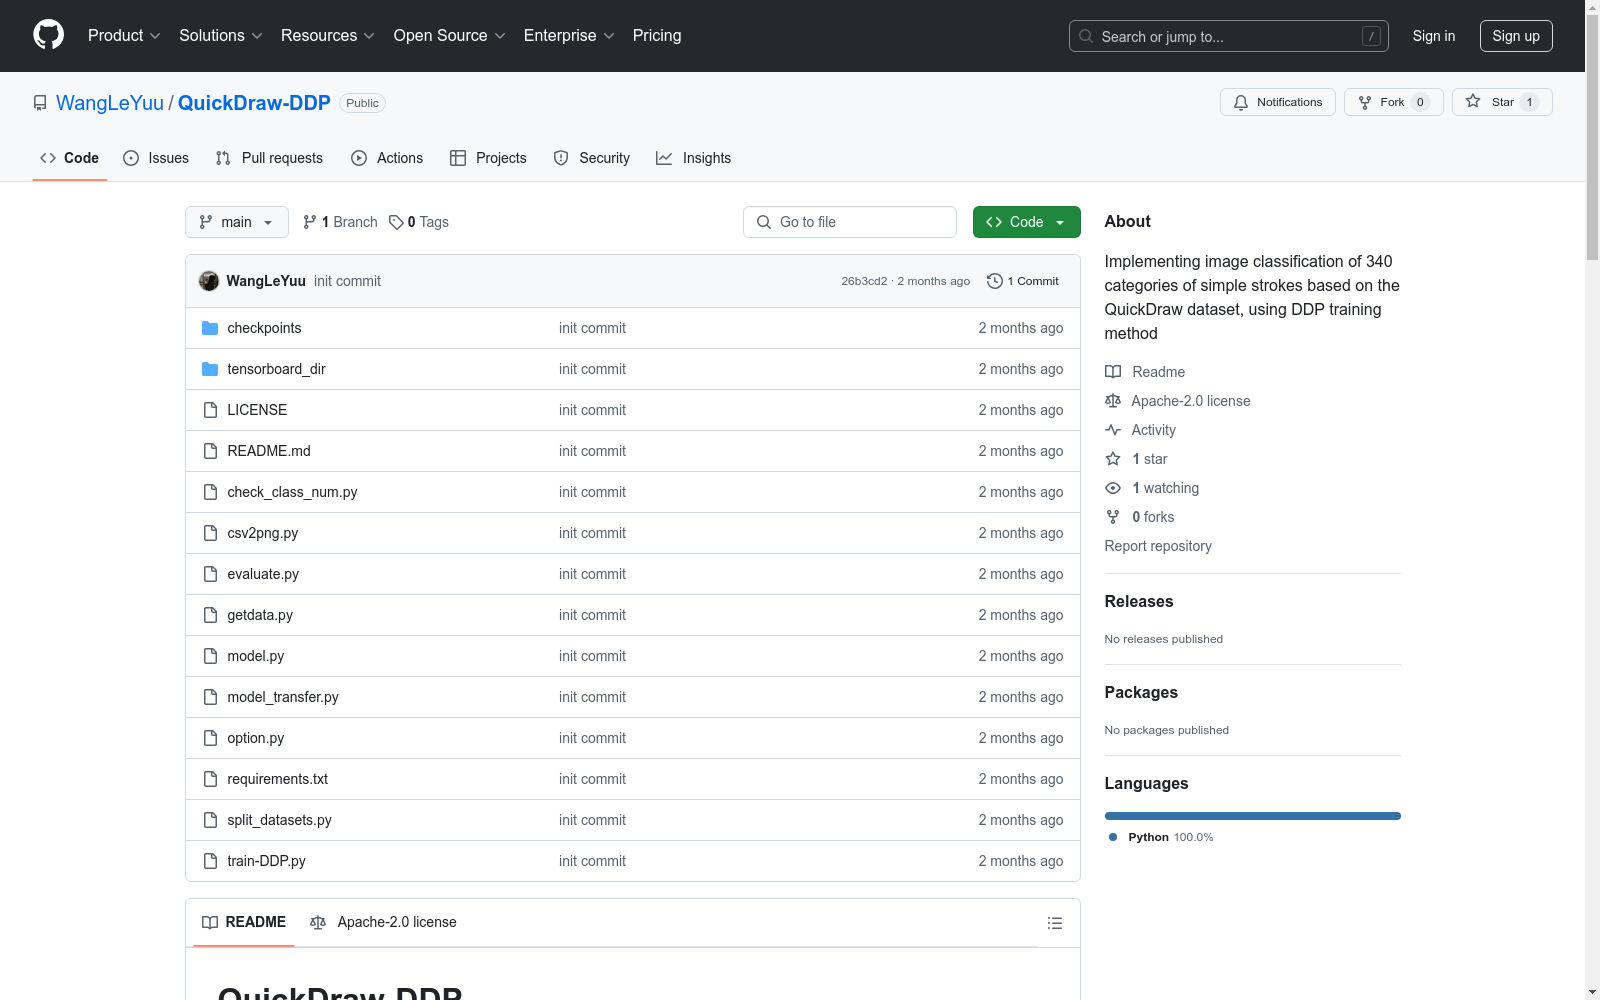Open the check_class_num.py file
The image size is (1600, 1000).
(292, 492)
